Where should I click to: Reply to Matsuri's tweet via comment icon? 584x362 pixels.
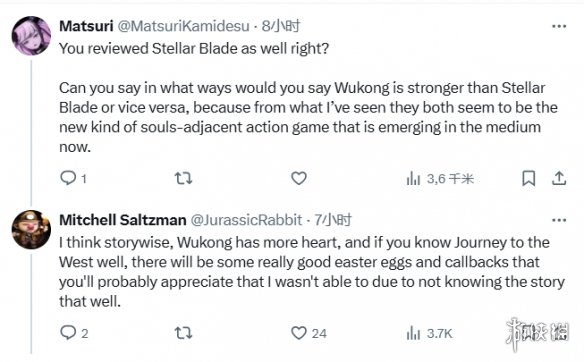(68, 178)
